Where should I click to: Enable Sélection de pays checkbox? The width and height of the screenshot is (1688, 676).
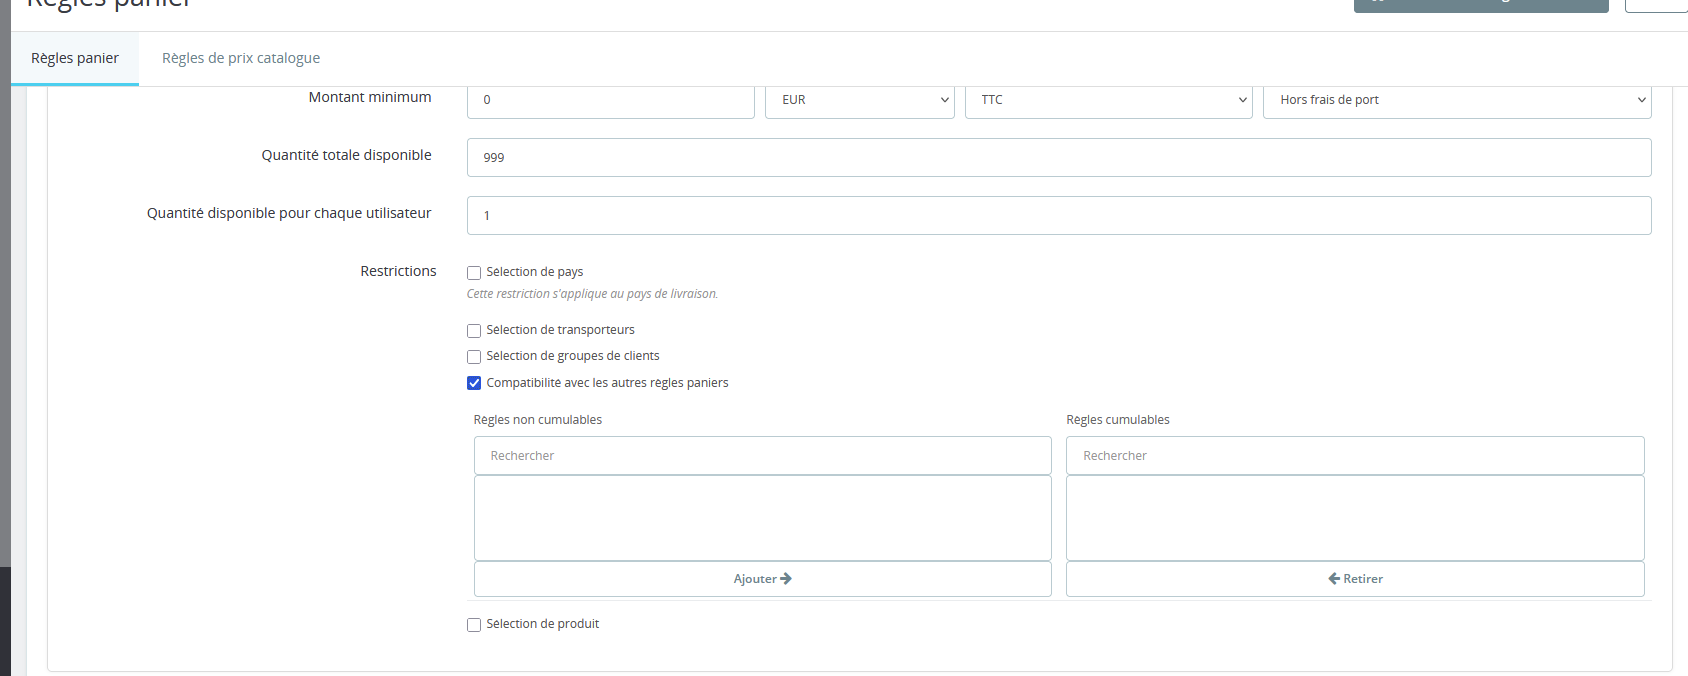[x=474, y=273]
